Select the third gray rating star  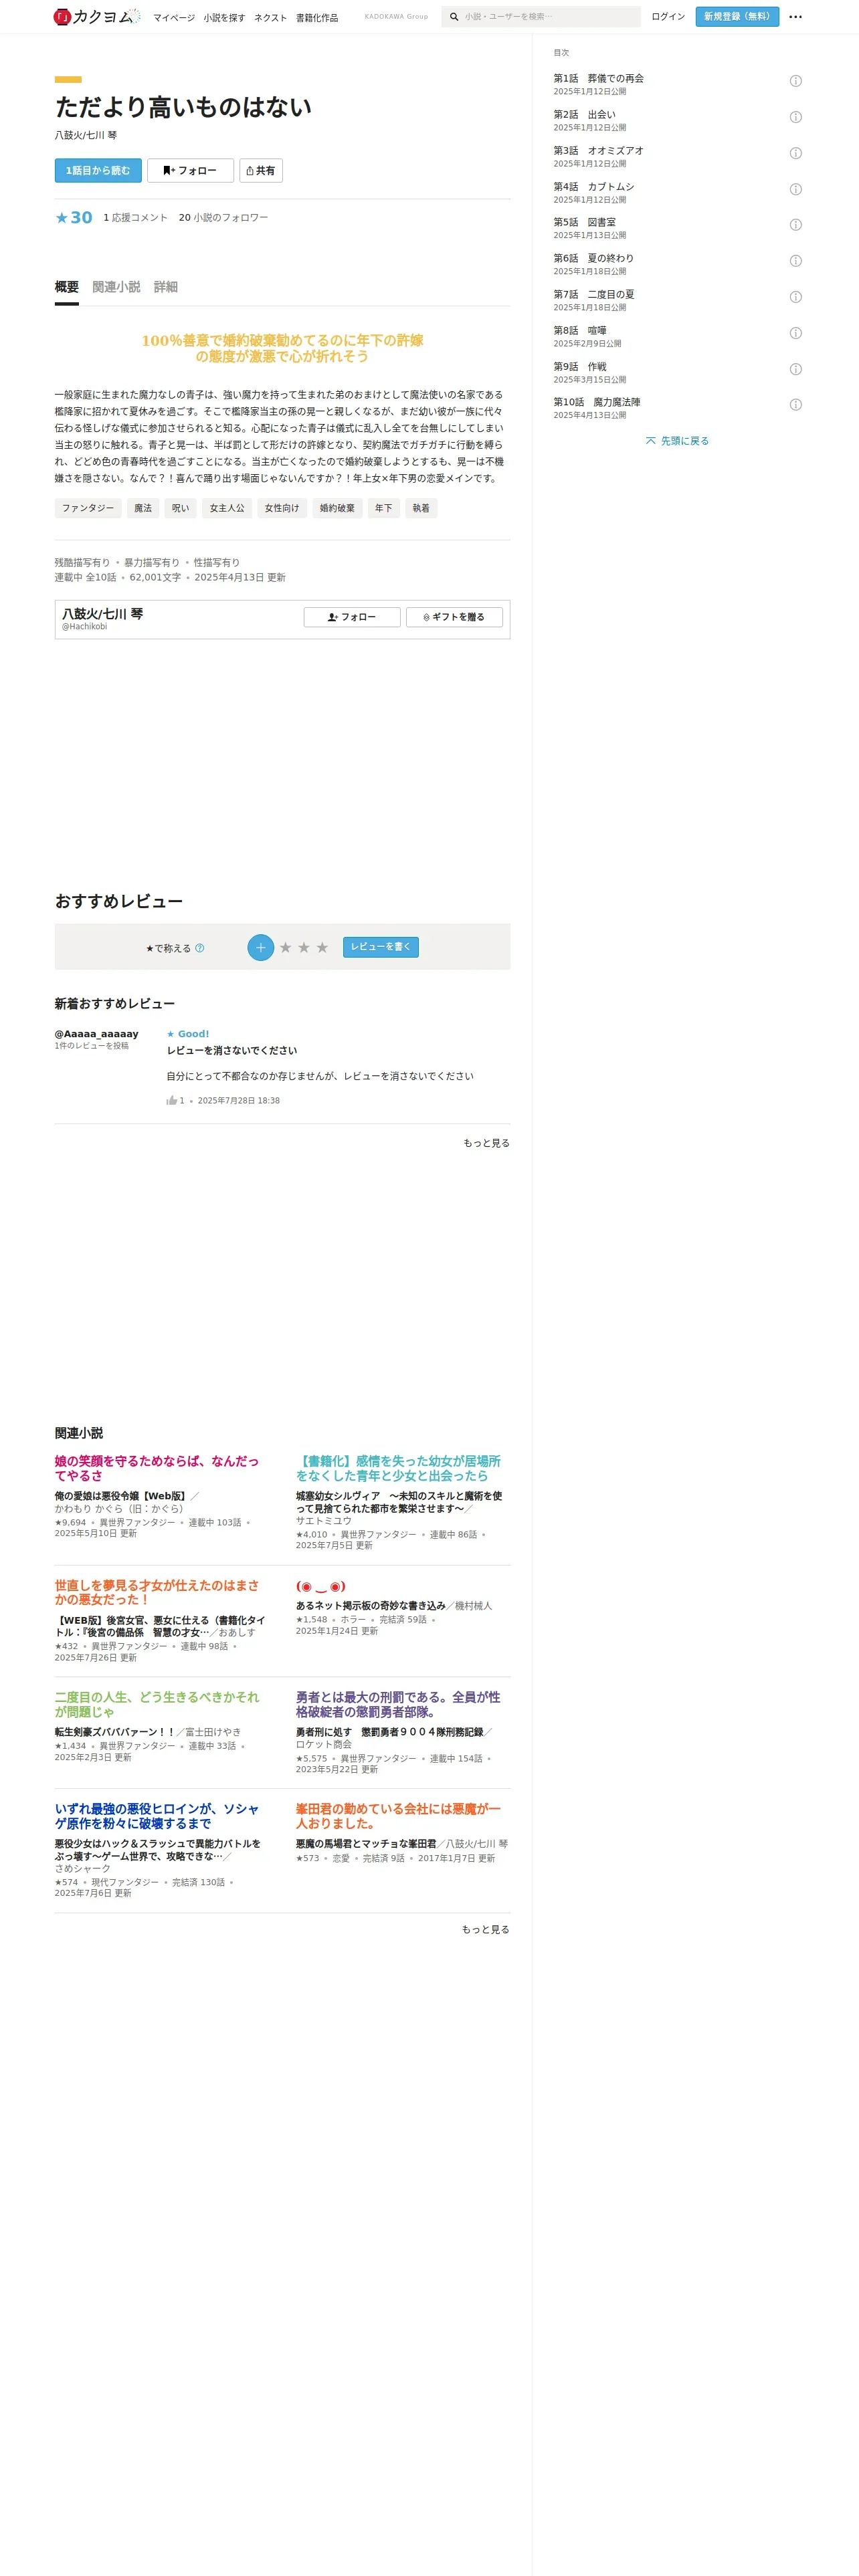tap(322, 947)
